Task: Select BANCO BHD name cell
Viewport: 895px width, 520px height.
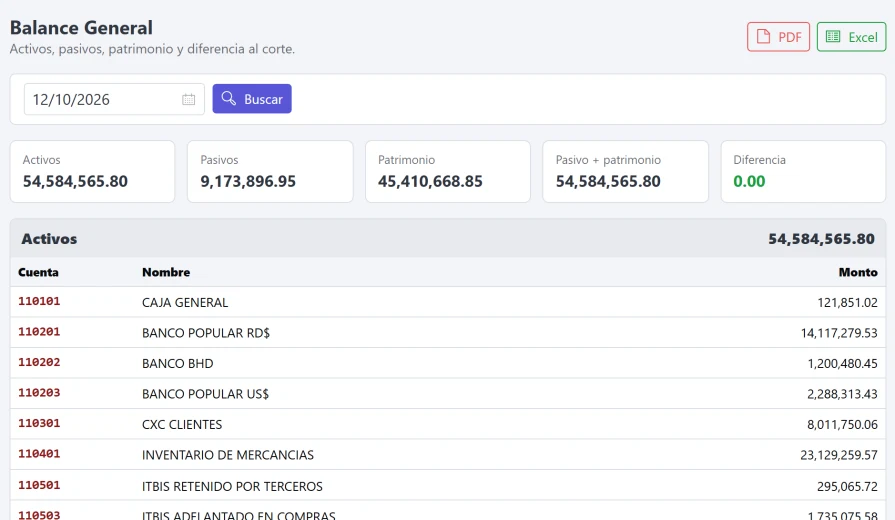Action: tap(178, 364)
